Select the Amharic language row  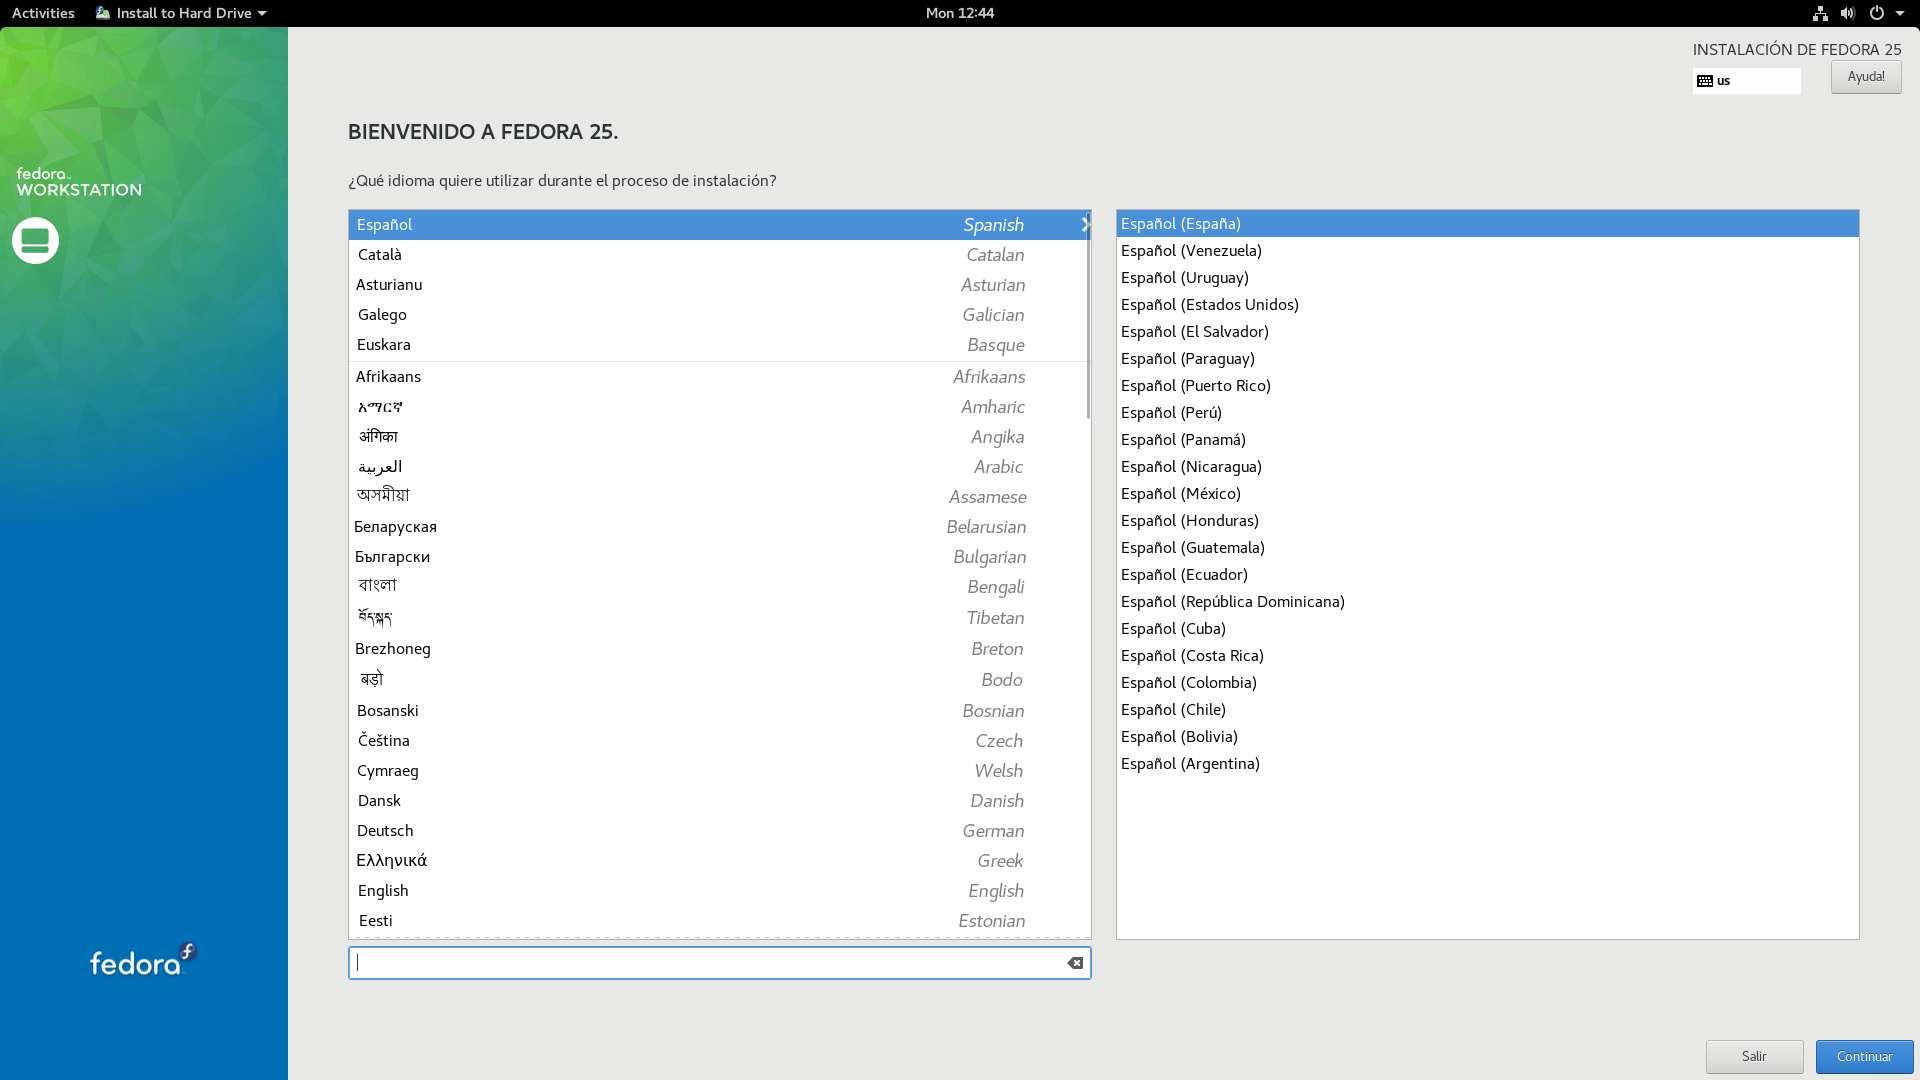tap(720, 407)
